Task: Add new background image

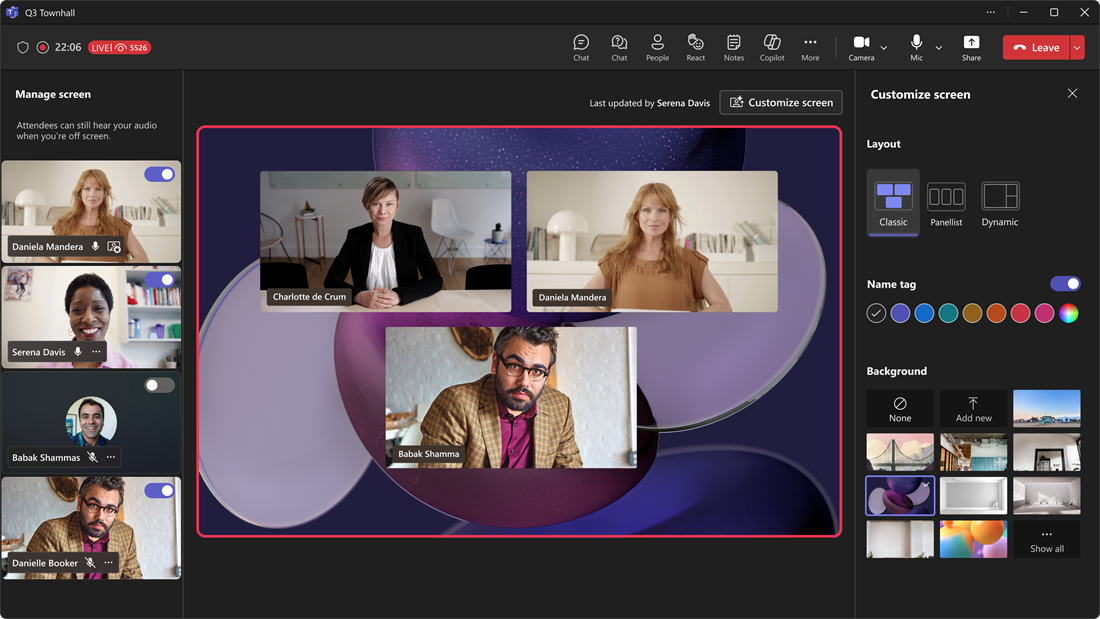Action: (x=974, y=408)
